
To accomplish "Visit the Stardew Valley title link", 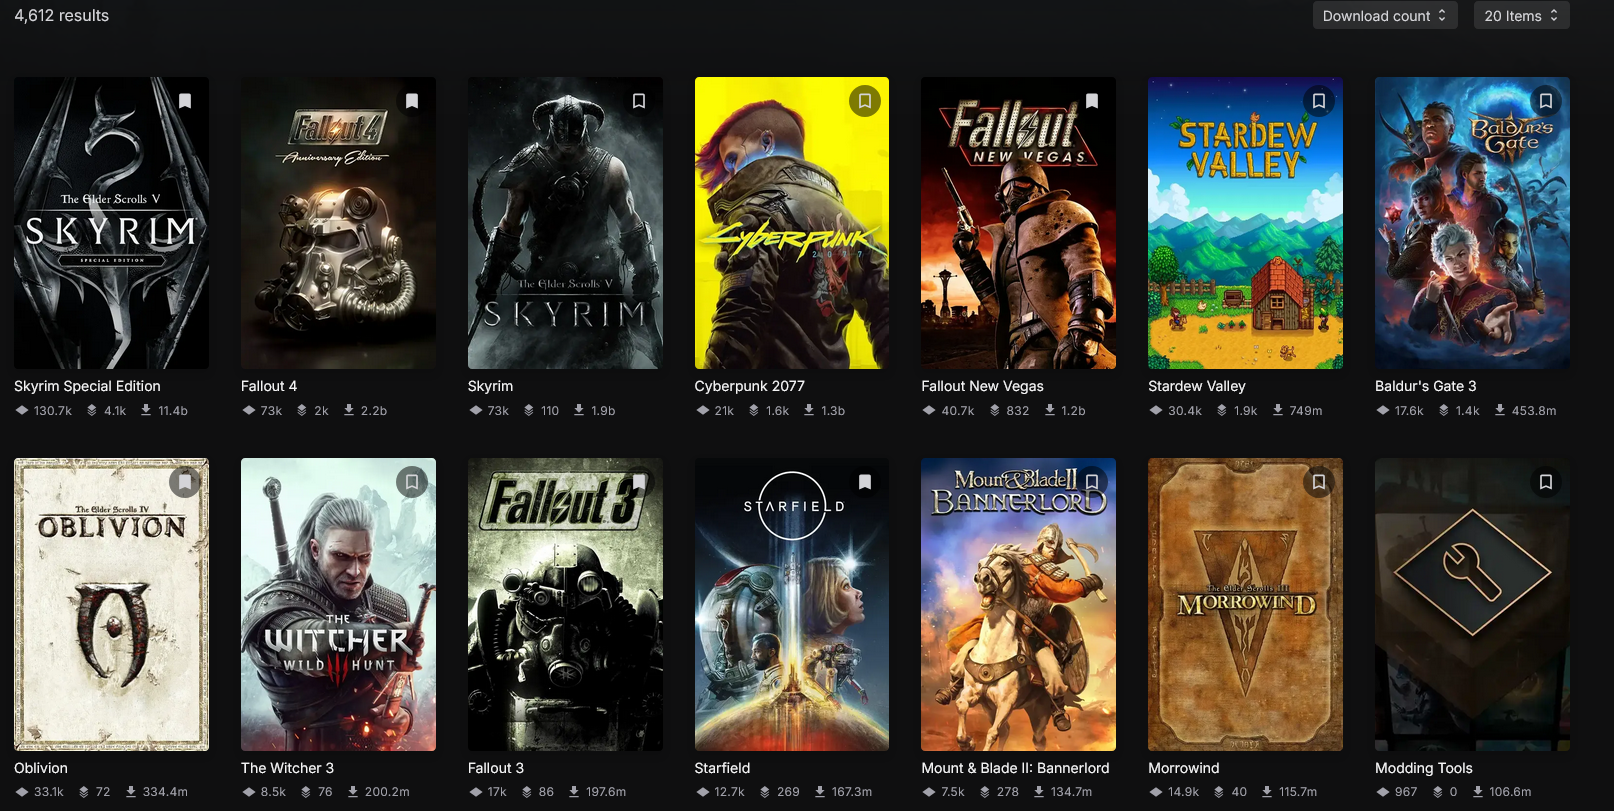I will [1197, 386].
